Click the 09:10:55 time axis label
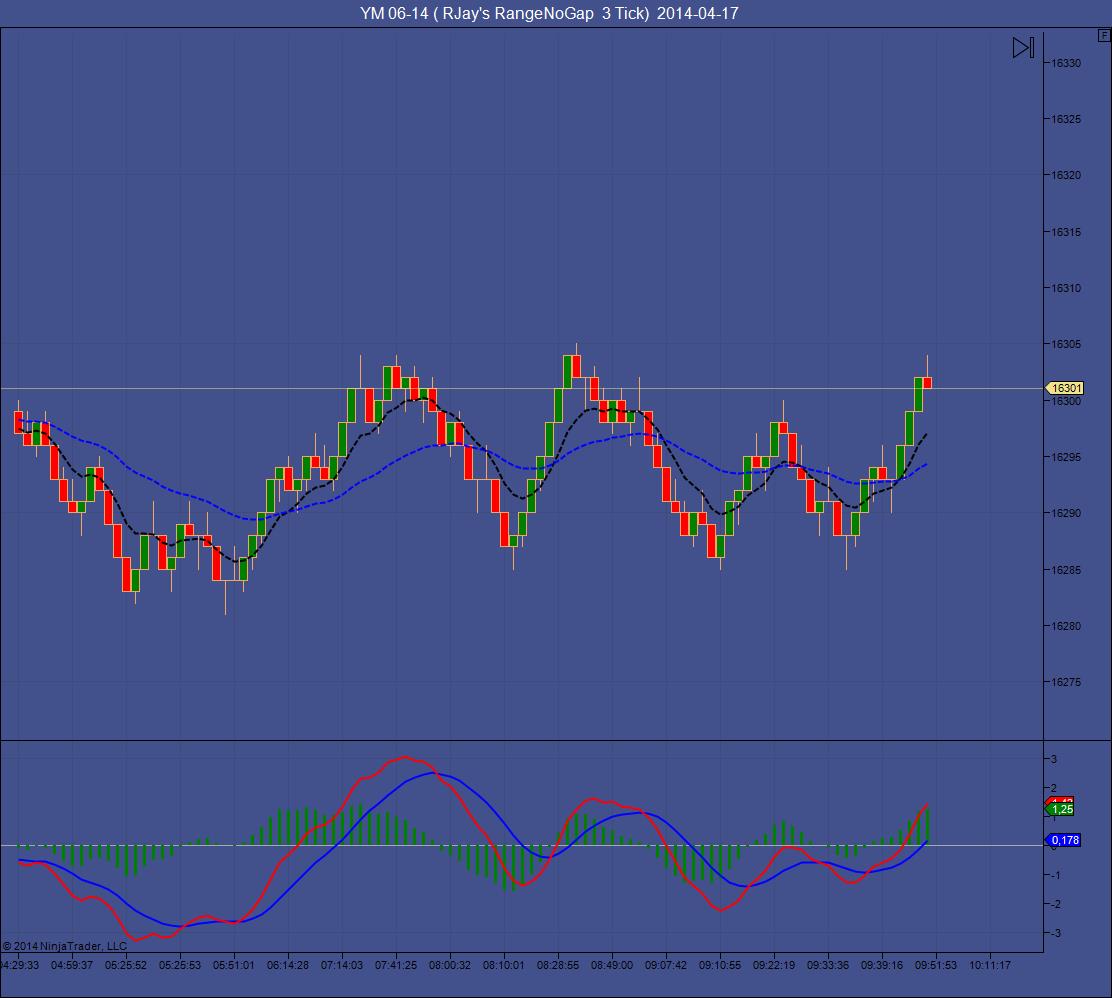 (x=720, y=965)
